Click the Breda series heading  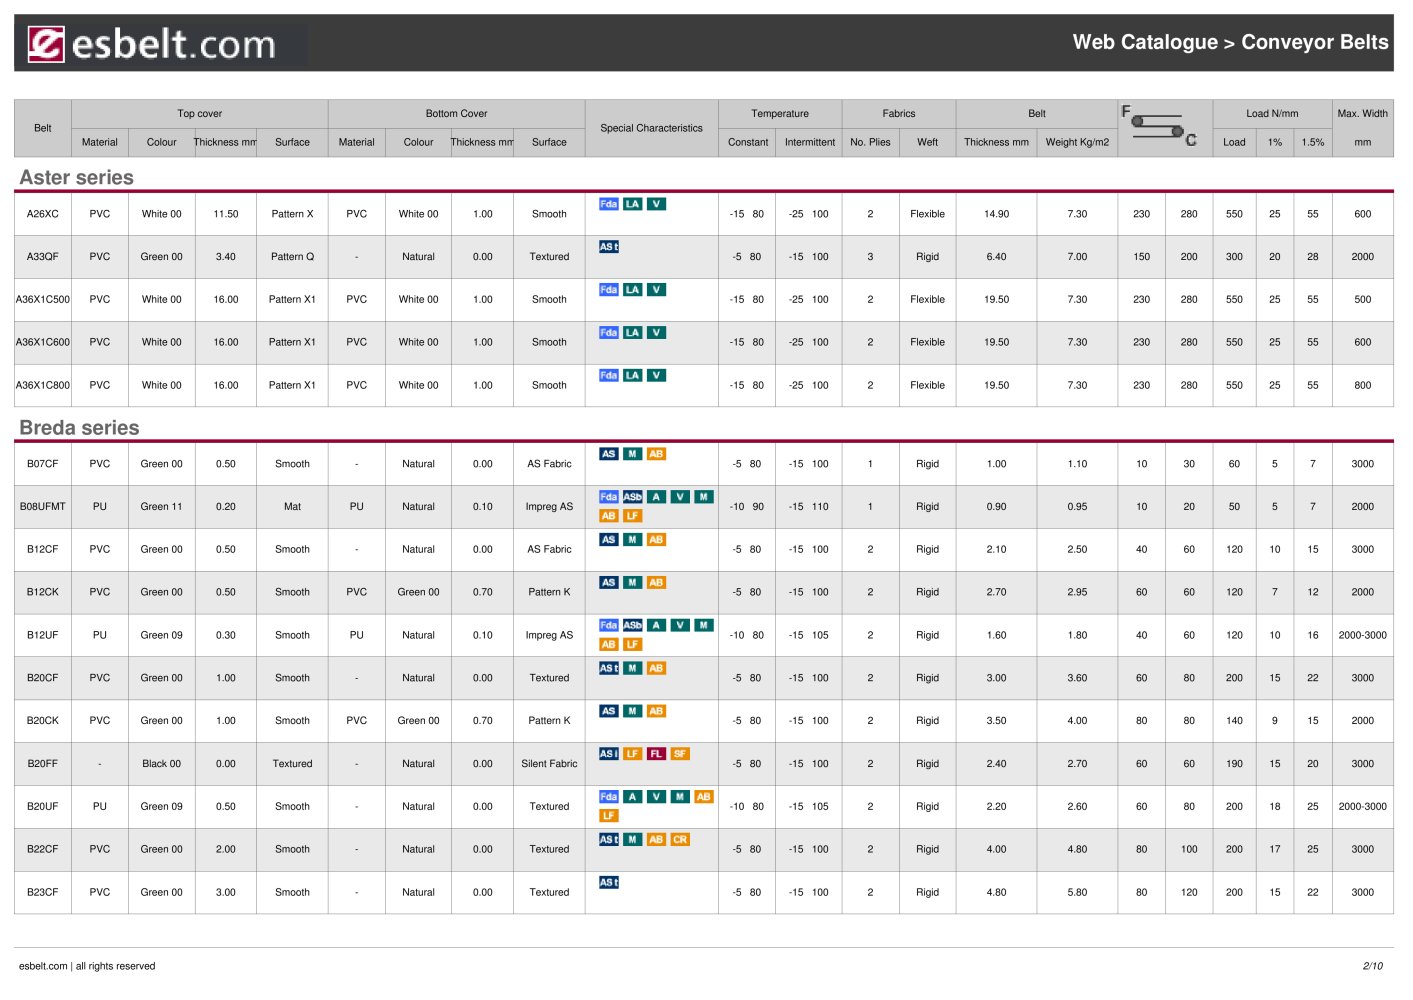(79, 428)
